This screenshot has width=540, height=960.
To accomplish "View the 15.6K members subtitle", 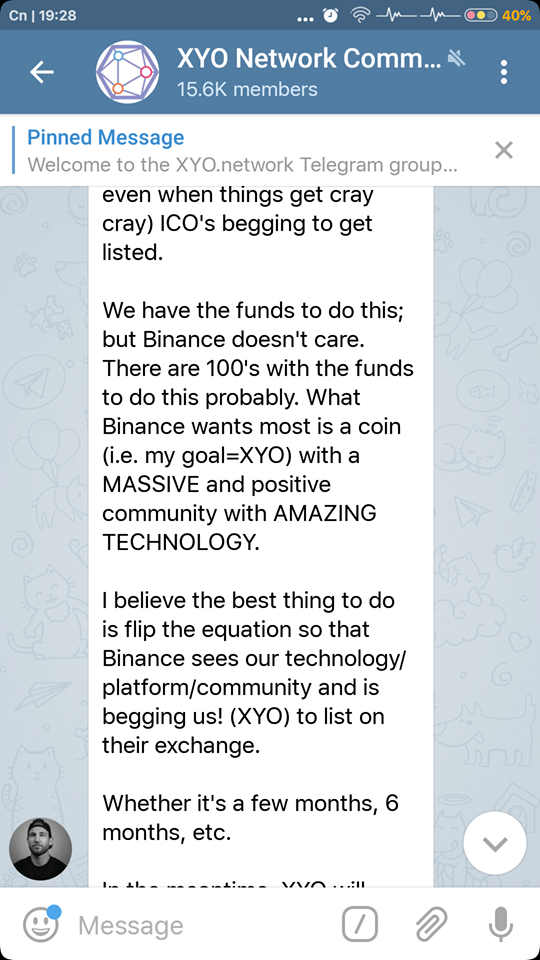I will [247, 90].
